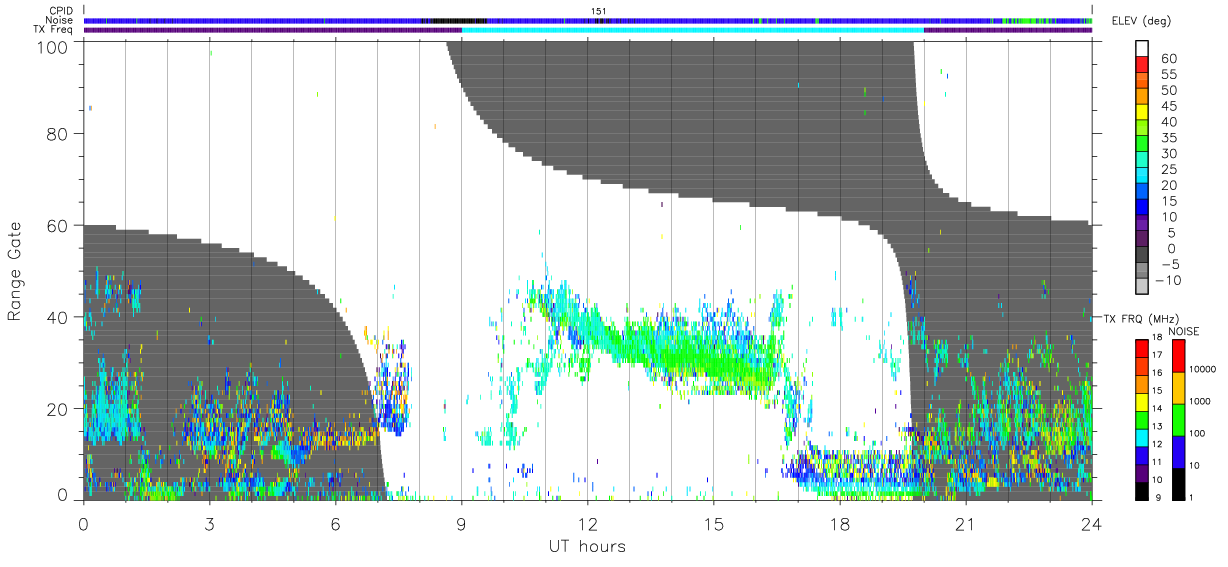Click the yellow 45 segment of elevation colorbar
The height and width of the screenshot is (567, 1228).
(x=1141, y=112)
